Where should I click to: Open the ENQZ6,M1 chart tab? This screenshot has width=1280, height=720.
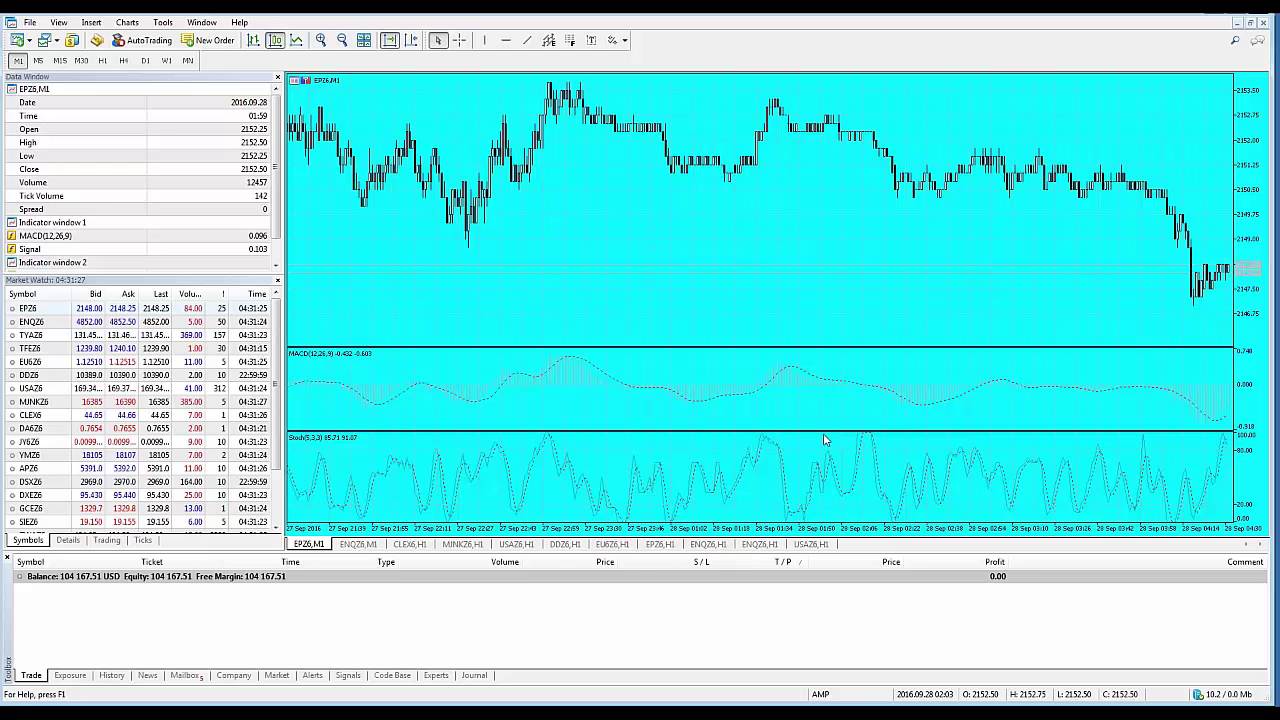(x=358, y=544)
